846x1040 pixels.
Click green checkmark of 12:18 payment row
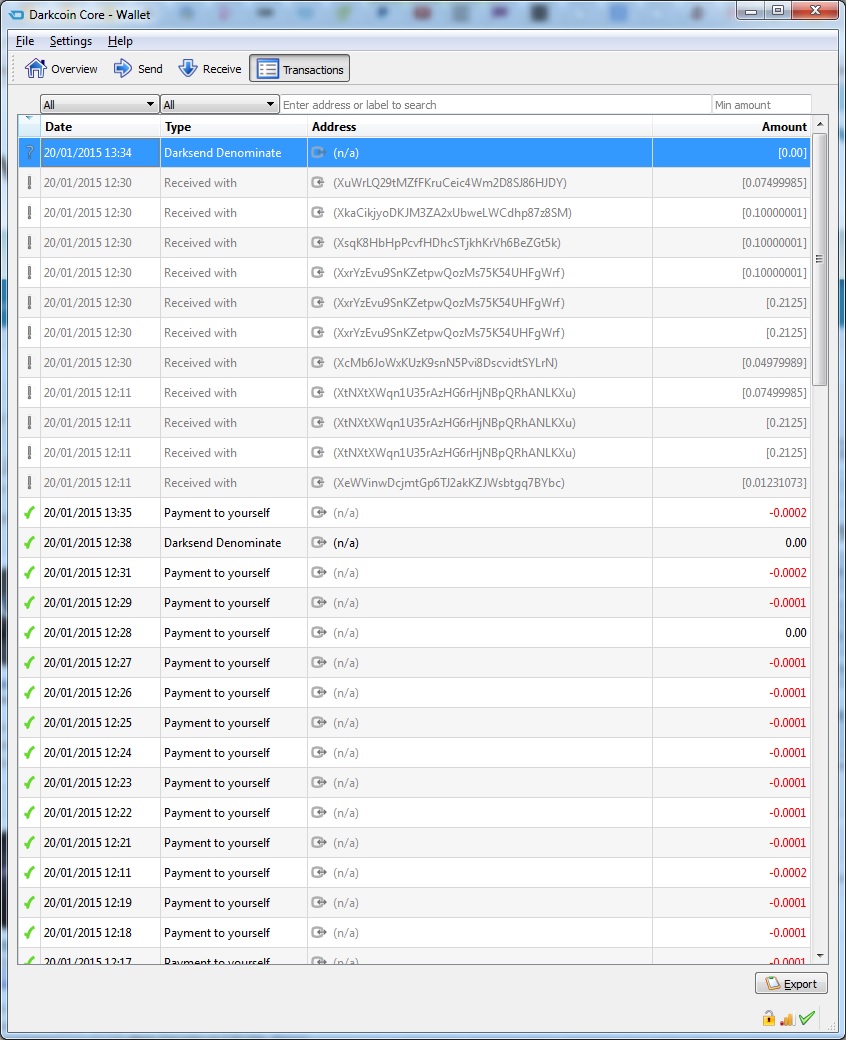pos(29,933)
